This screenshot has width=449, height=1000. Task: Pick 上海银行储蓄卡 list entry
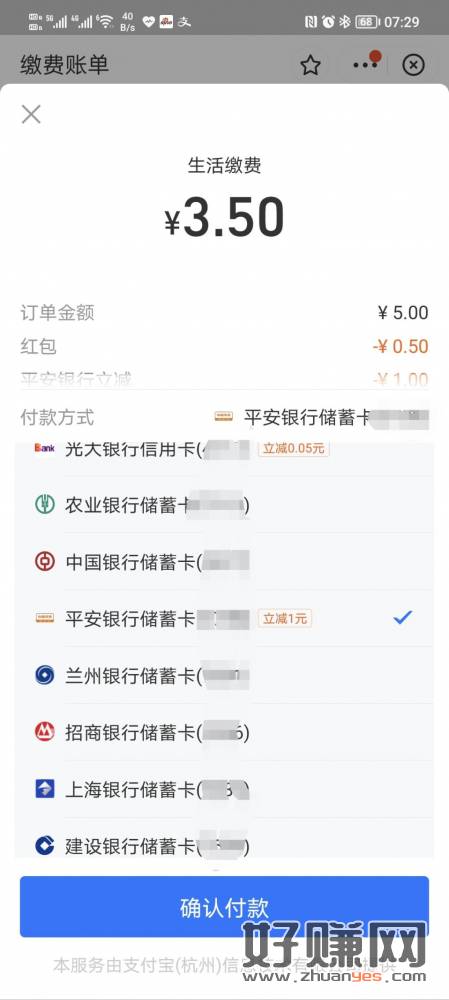coord(224,790)
